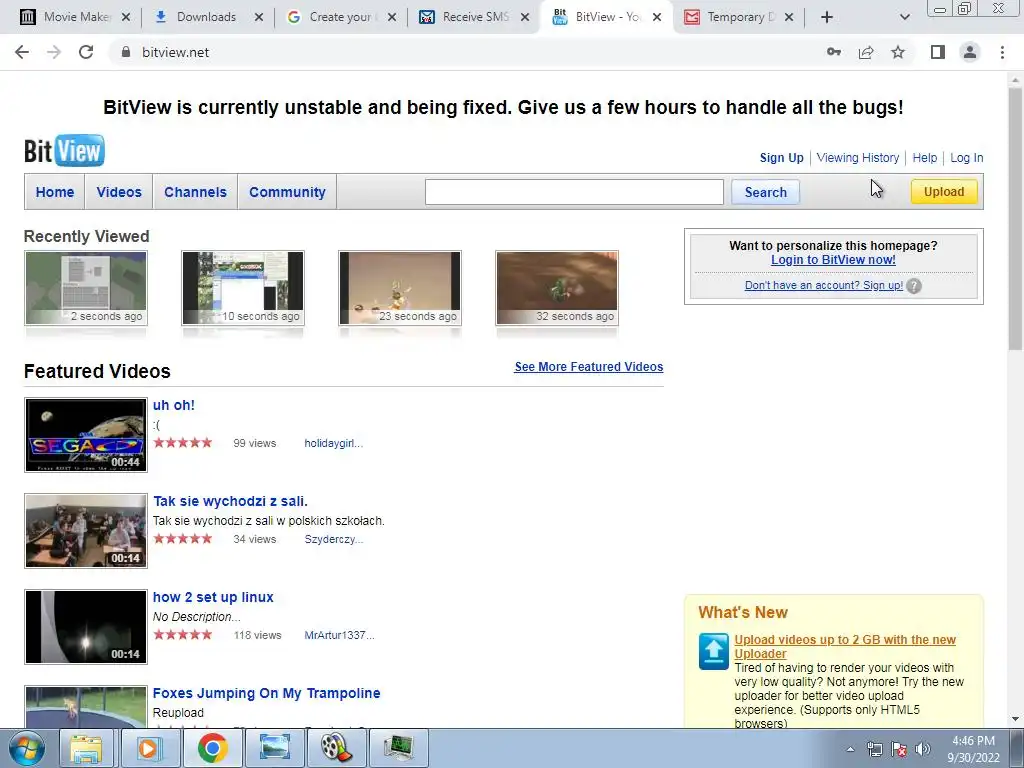This screenshot has height=768, width=1024.
Task: Open the Chrome profile avatar
Action: click(970, 52)
